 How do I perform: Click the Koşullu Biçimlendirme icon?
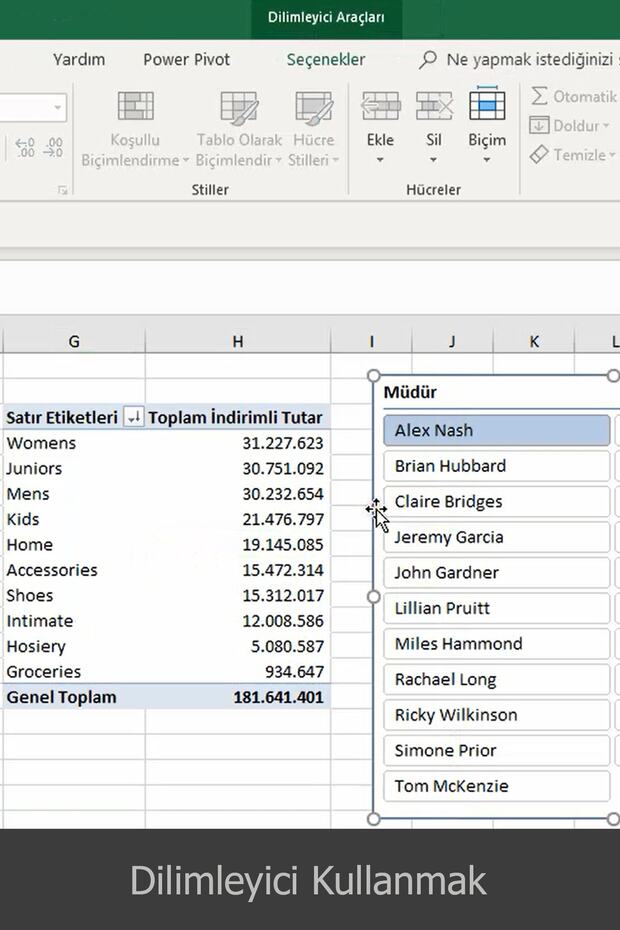pos(135,108)
